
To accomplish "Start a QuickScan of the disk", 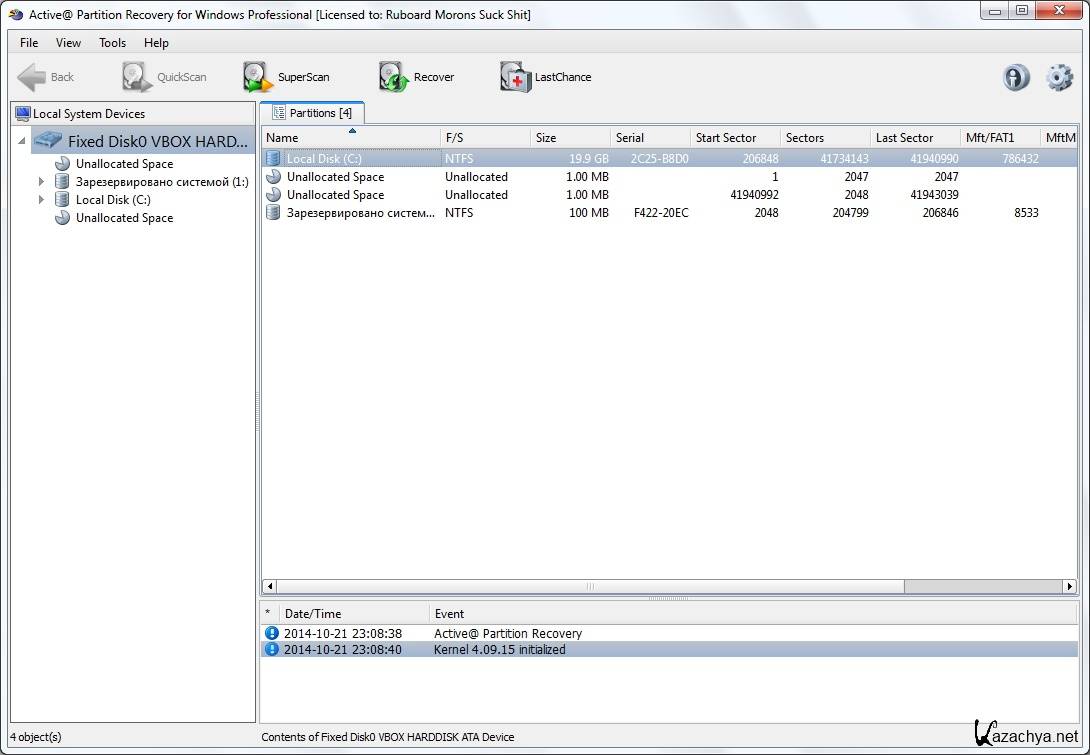I will tap(164, 77).
